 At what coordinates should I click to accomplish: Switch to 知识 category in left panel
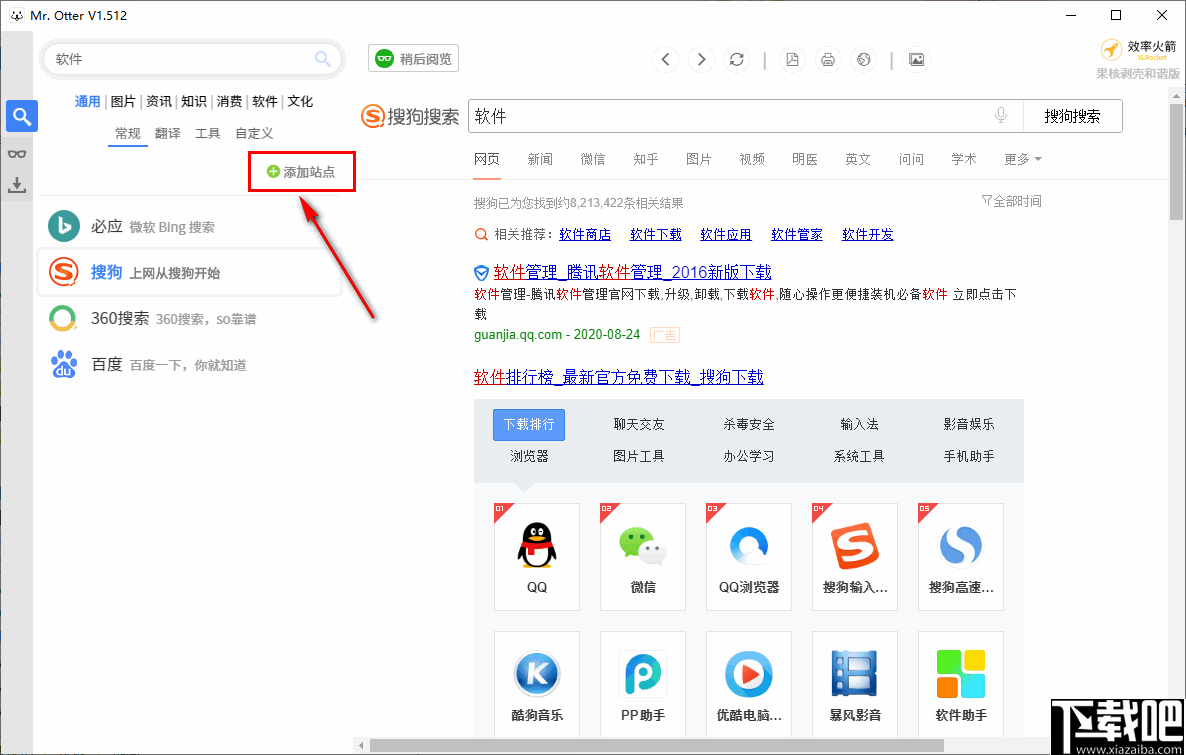194,101
